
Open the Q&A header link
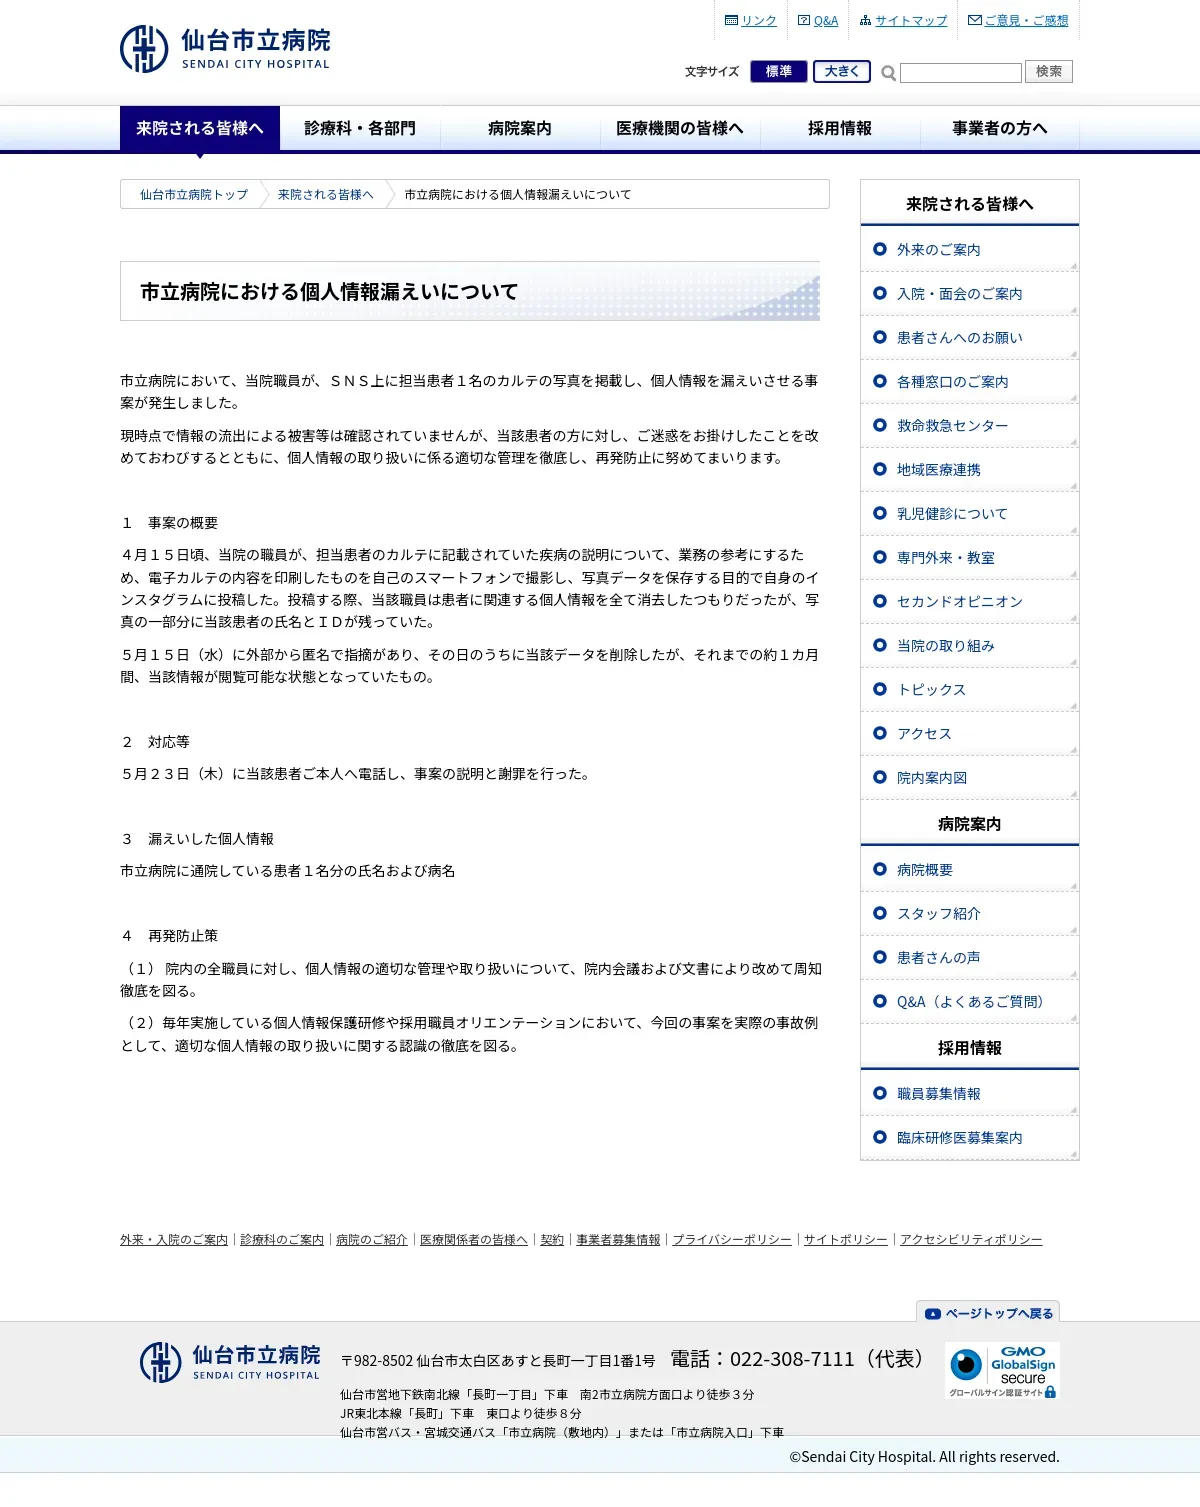[826, 21]
